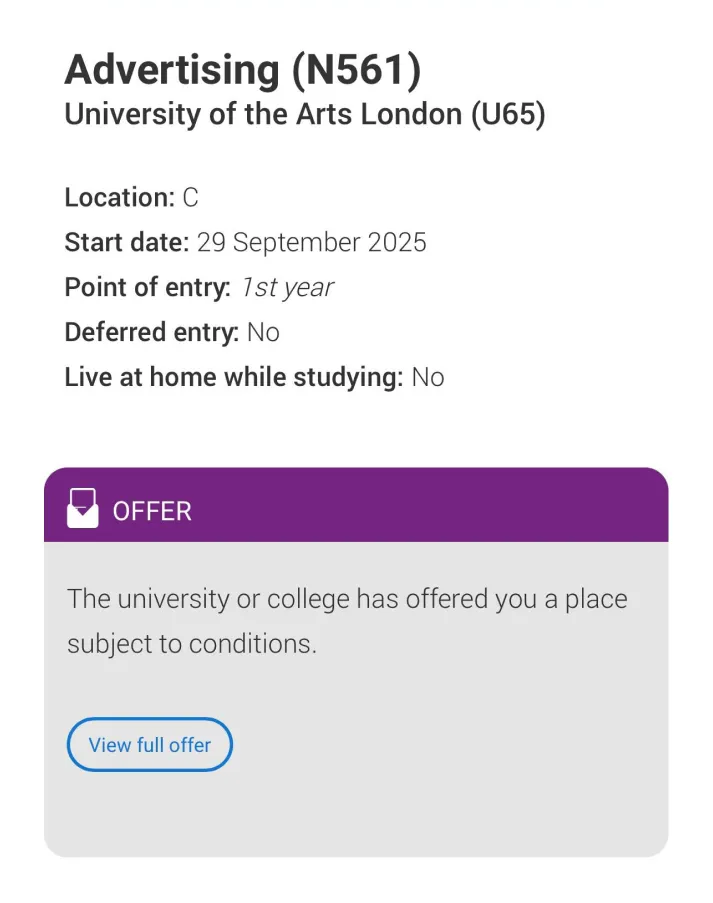Click University of the Arts London (U65)
713x903 pixels.
[305, 115]
